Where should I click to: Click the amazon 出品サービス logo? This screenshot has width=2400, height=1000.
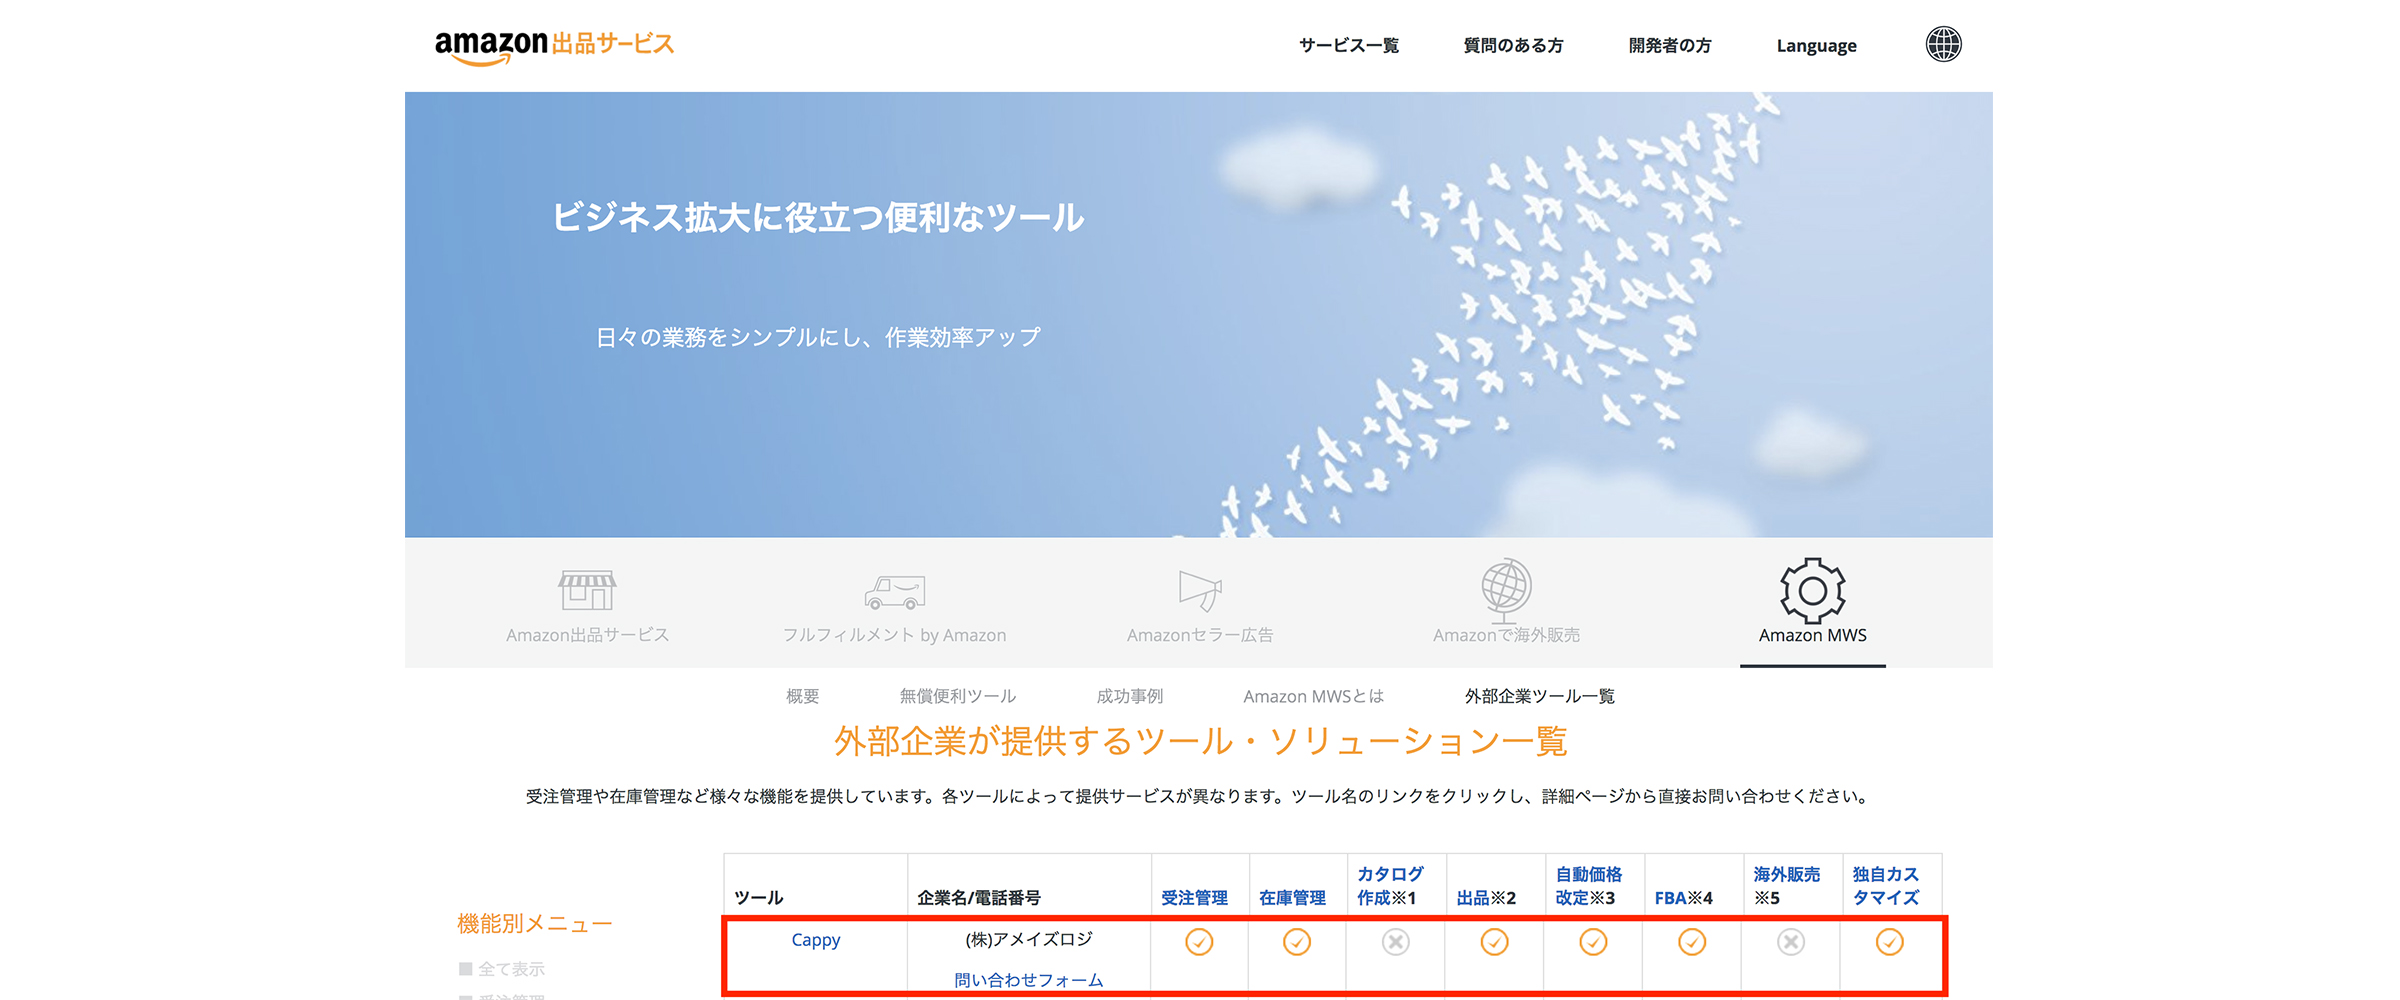pos(554,46)
